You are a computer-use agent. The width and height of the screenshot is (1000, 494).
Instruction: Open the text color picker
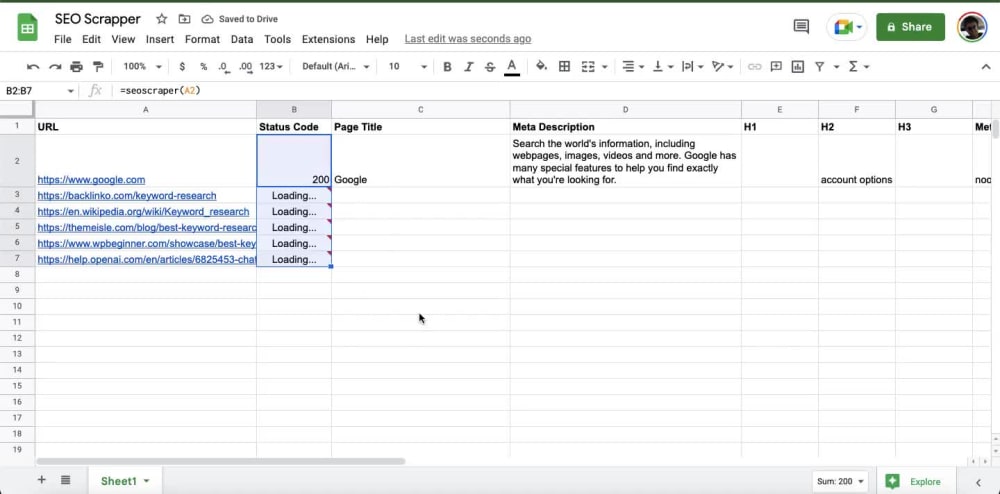tap(511, 66)
